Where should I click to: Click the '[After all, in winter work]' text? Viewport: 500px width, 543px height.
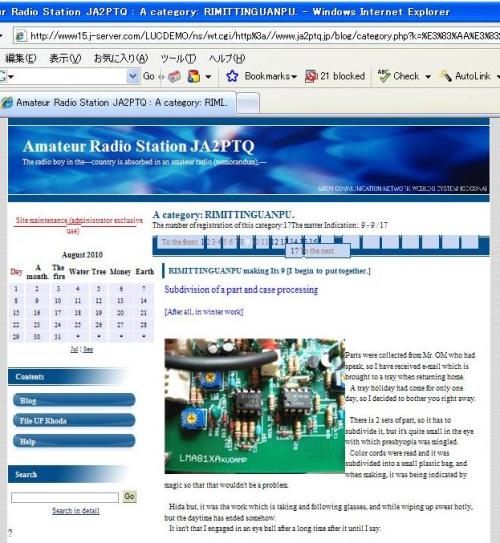204,312
